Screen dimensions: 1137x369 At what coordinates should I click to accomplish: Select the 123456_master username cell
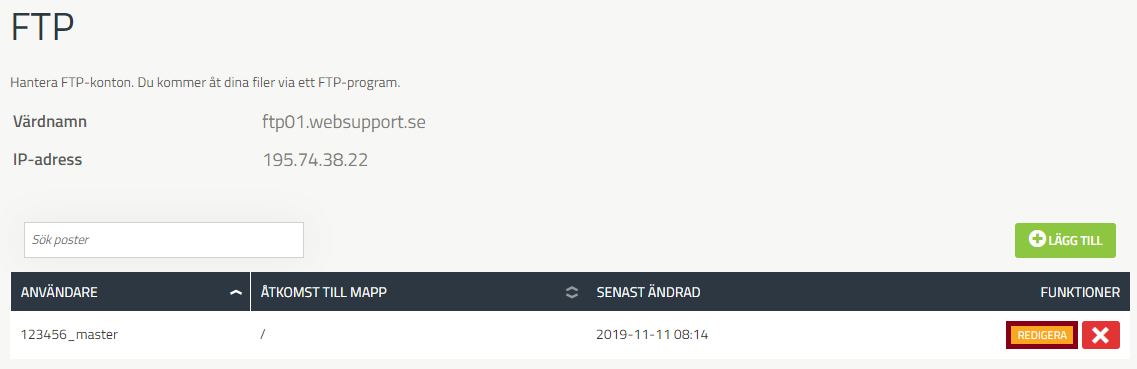tap(70, 335)
